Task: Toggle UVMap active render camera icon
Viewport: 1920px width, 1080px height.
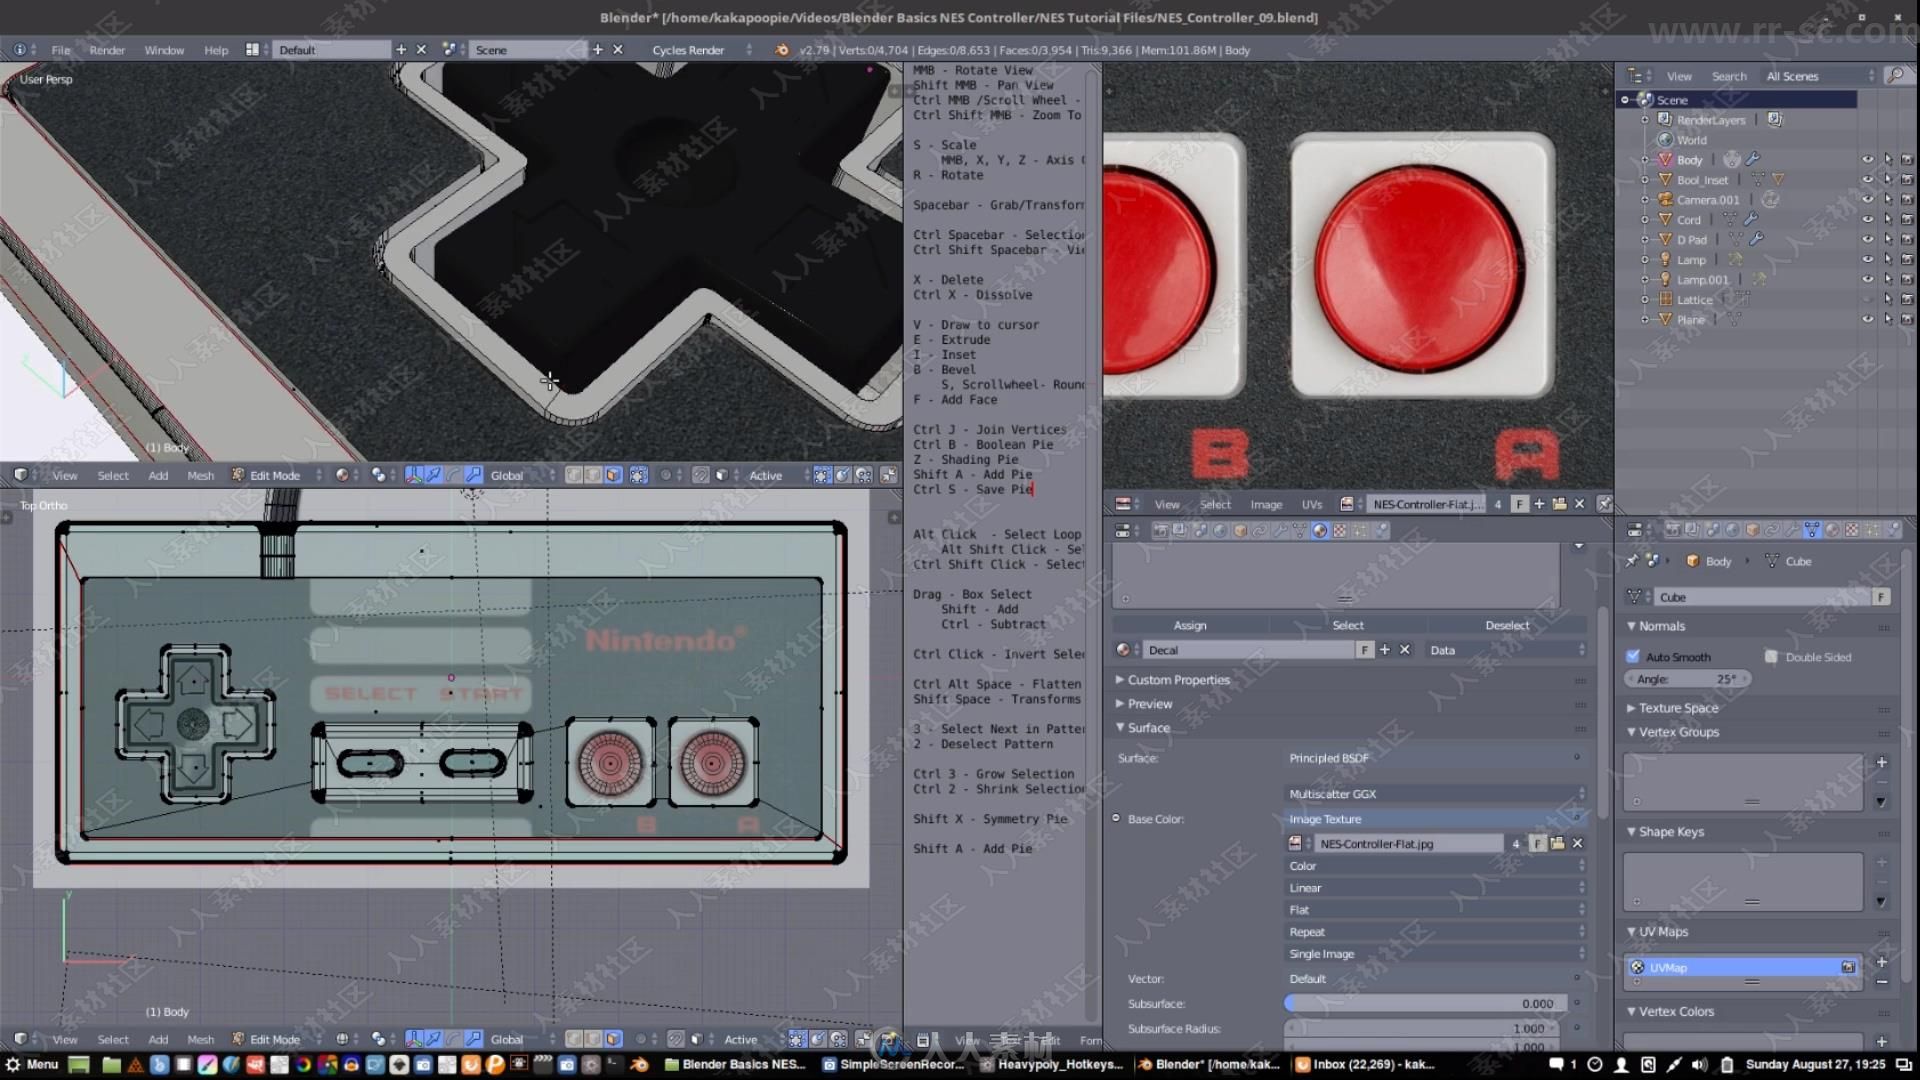Action: tap(1848, 967)
